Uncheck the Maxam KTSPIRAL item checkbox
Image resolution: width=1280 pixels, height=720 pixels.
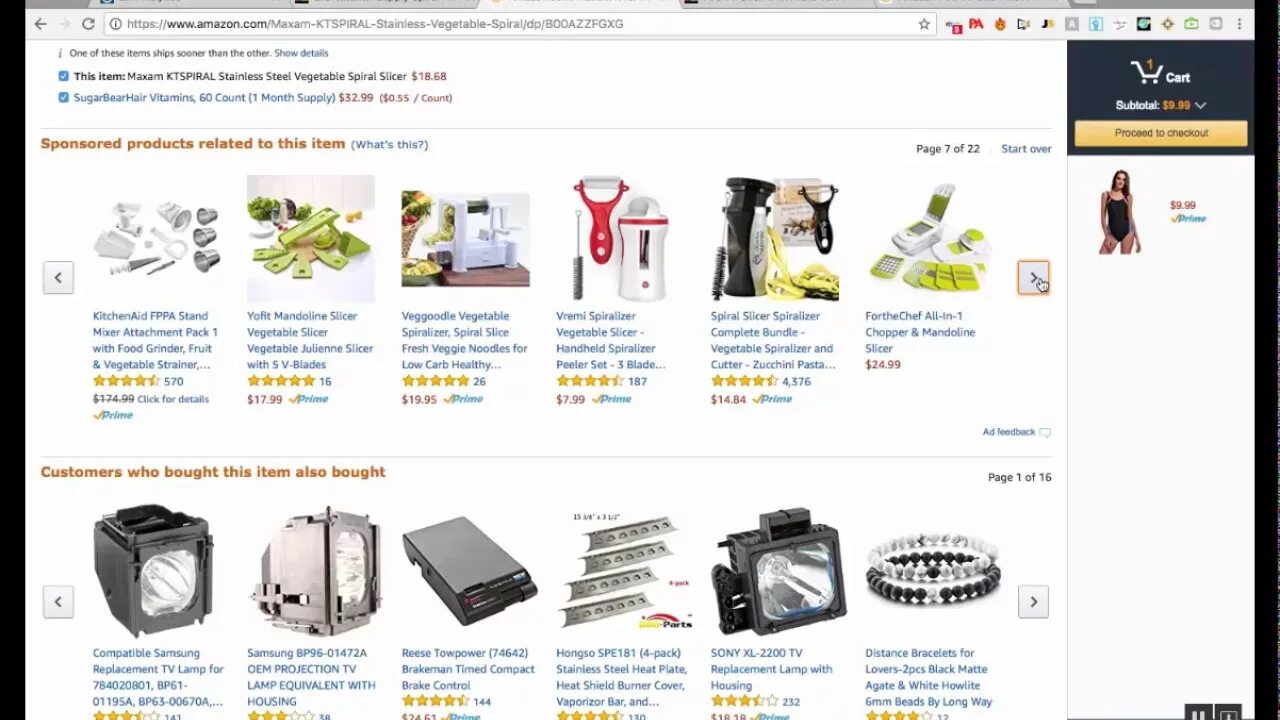[x=64, y=76]
